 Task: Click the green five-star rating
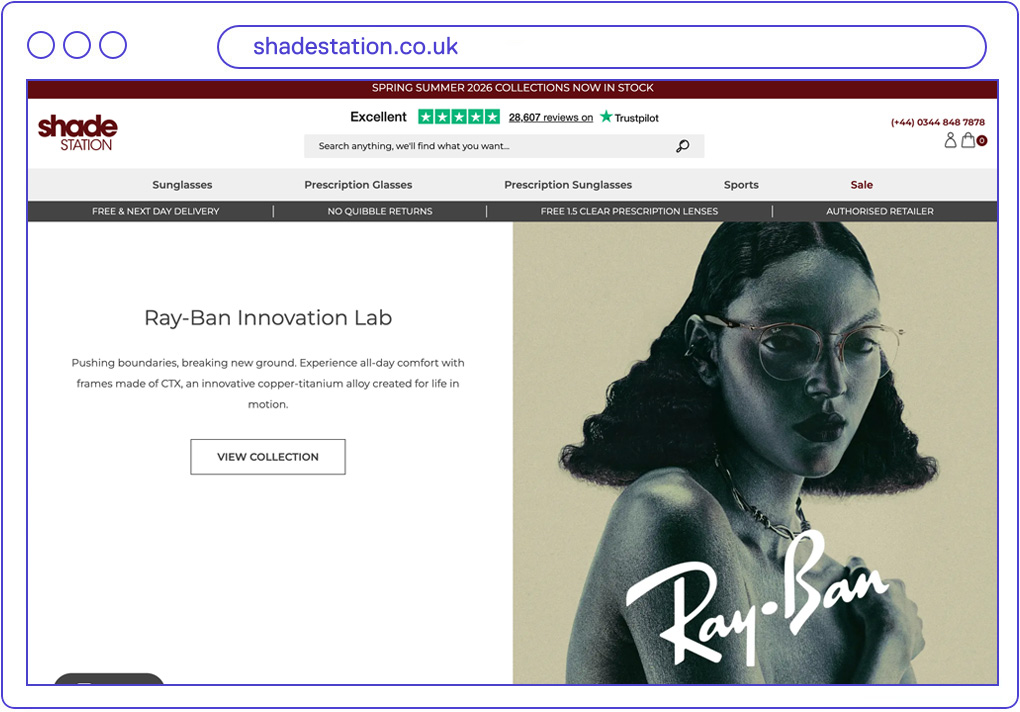pos(459,117)
